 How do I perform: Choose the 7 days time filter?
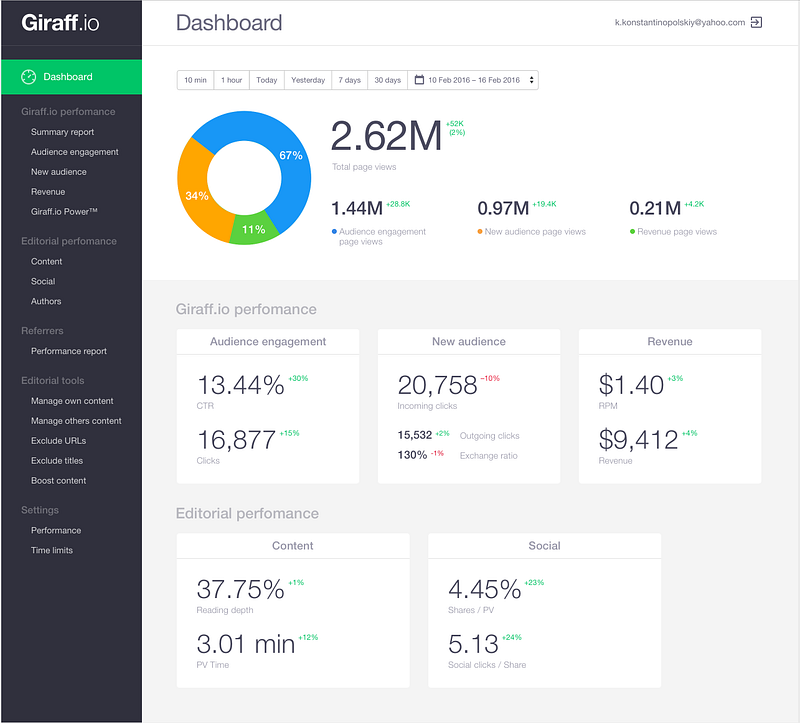(x=349, y=80)
